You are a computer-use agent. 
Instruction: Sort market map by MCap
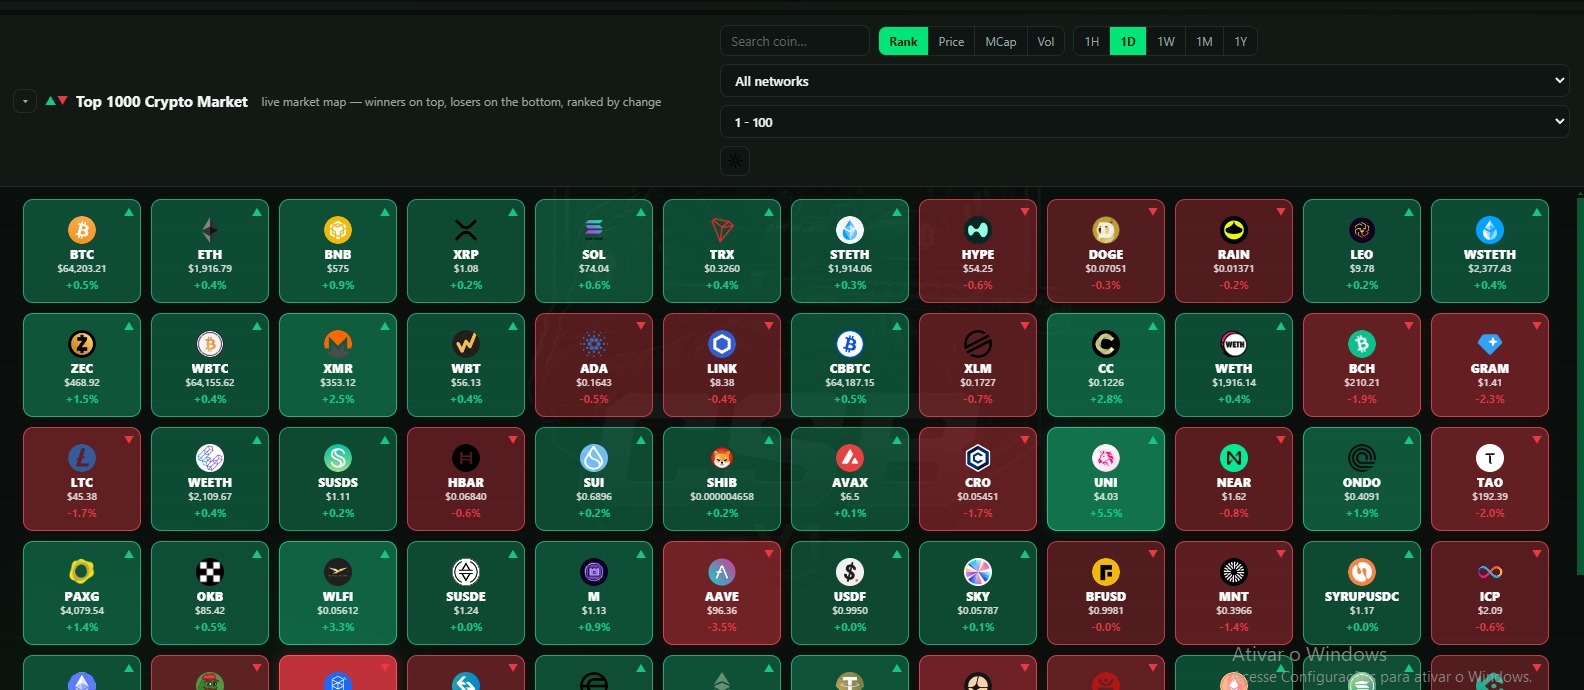(x=1001, y=41)
